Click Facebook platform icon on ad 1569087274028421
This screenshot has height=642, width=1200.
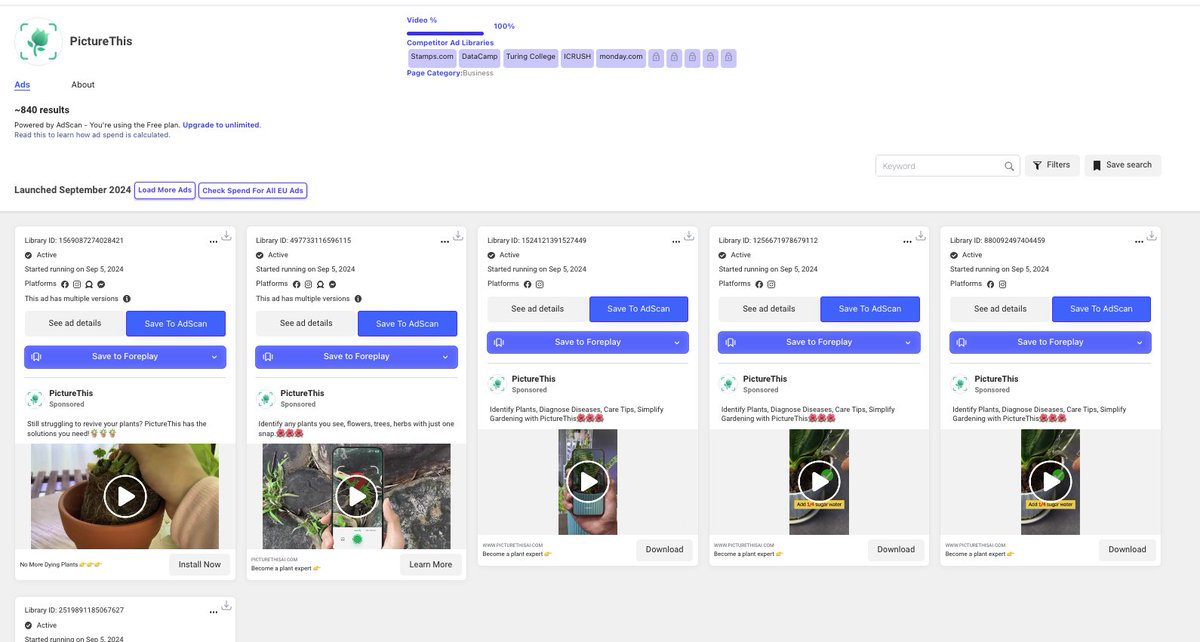pos(65,284)
